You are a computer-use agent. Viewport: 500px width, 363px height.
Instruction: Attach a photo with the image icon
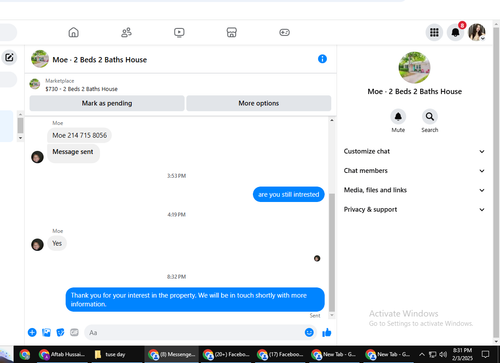46,332
